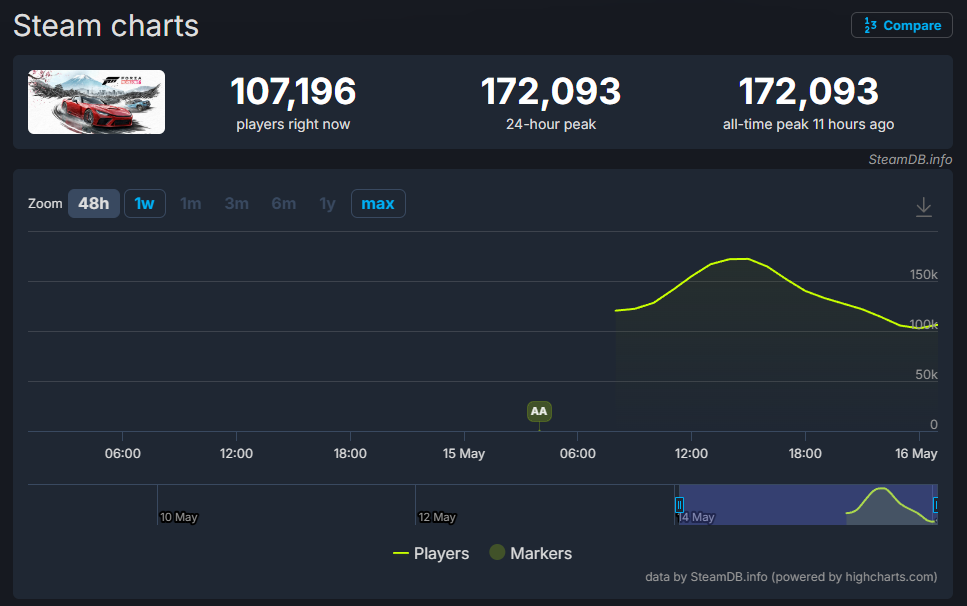The image size is (967, 606).
Task: Click the highlighted navigator range selection
Action: point(807,505)
